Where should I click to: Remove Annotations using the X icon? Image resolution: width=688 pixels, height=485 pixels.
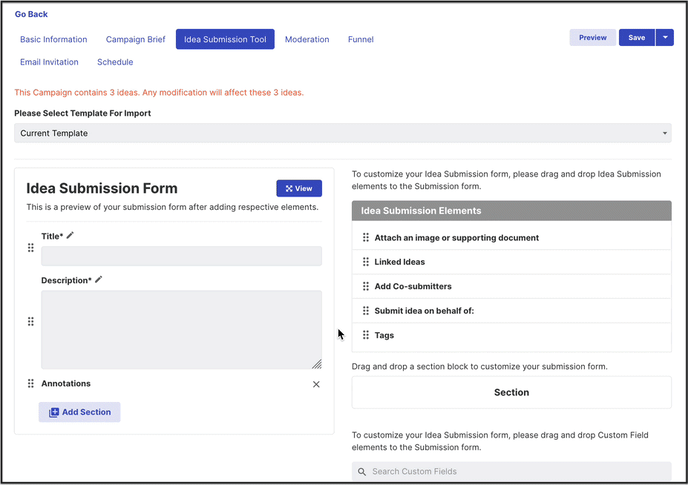click(x=316, y=384)
